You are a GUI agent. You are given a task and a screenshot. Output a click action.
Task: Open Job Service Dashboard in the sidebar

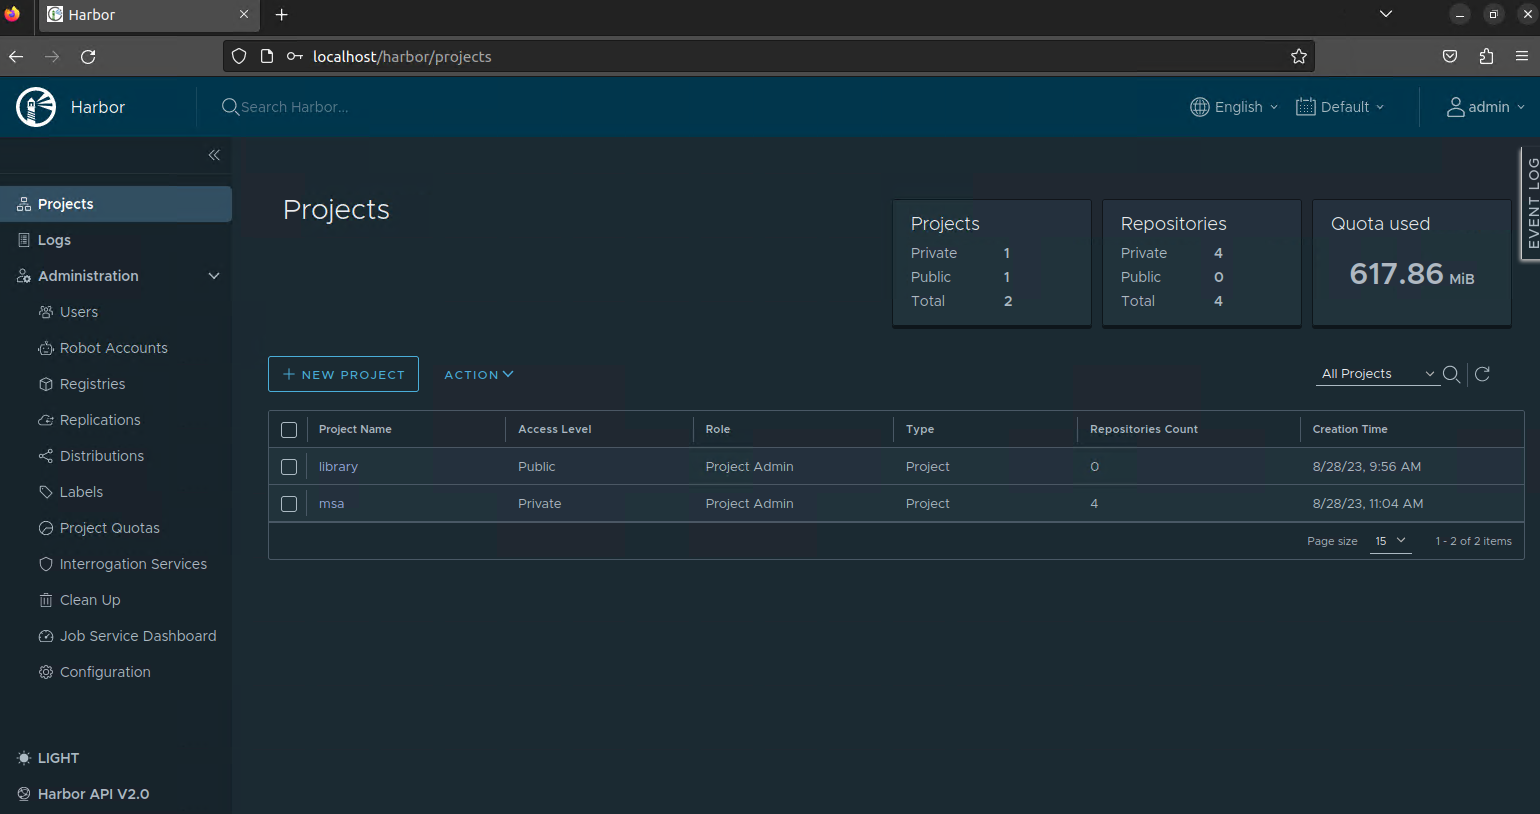coord(138,636)
